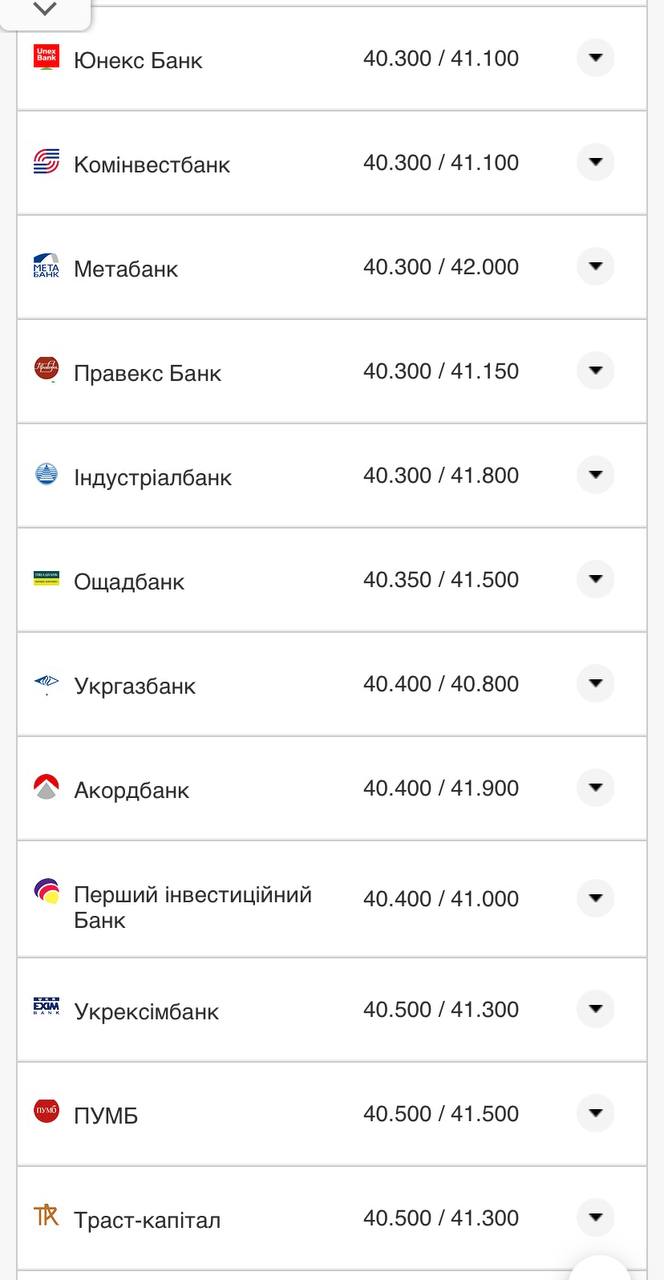Click the Ощадбанк logo icon
This screenshot has width=664, height=1280.
(46, 579)
